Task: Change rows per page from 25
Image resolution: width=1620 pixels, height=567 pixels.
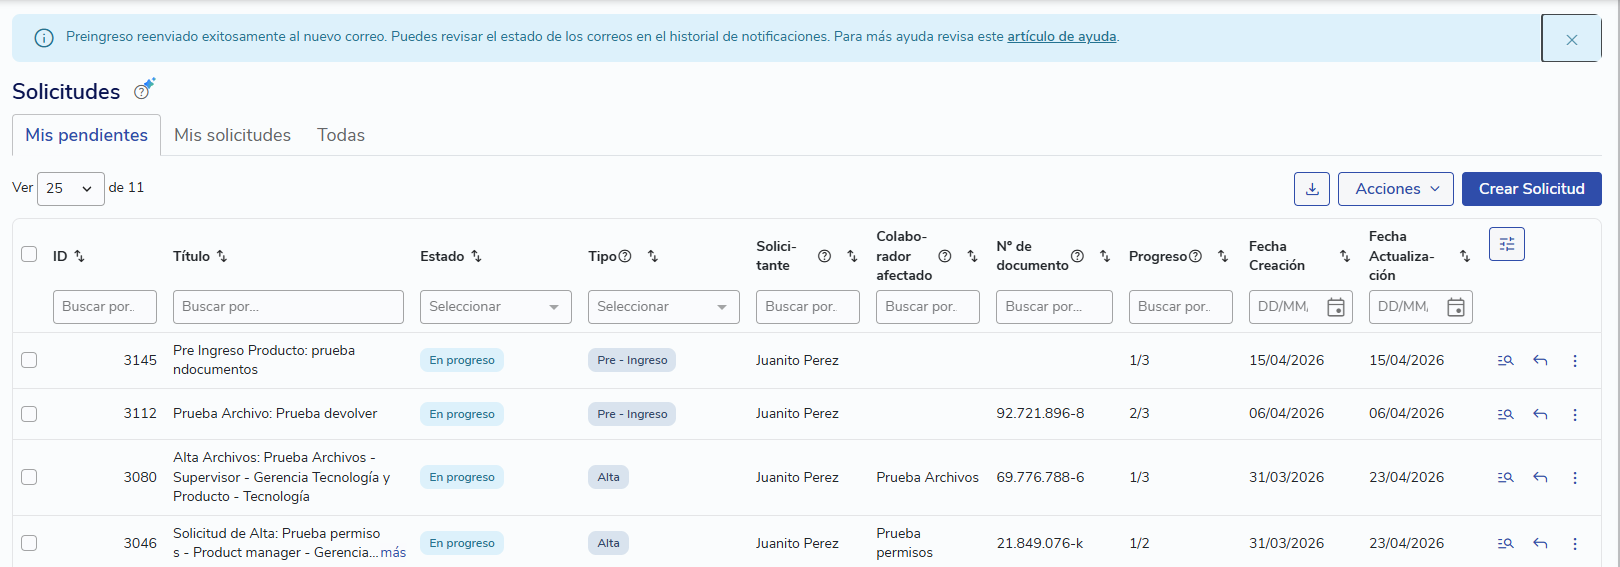Action: [x=70, y=188]
